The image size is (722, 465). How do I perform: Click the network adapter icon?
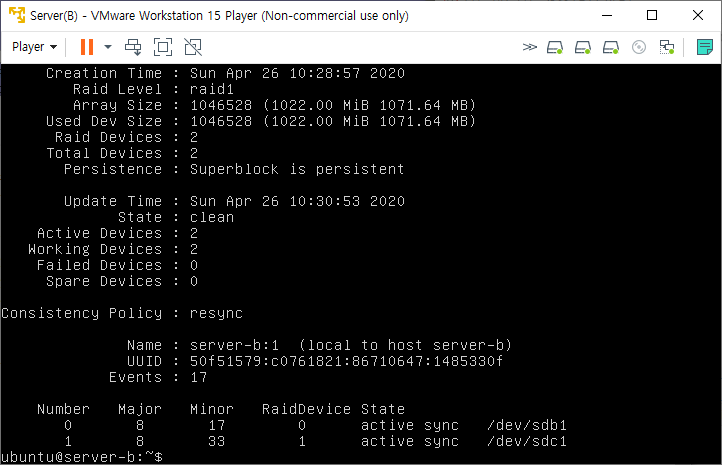tap(667, 47)
